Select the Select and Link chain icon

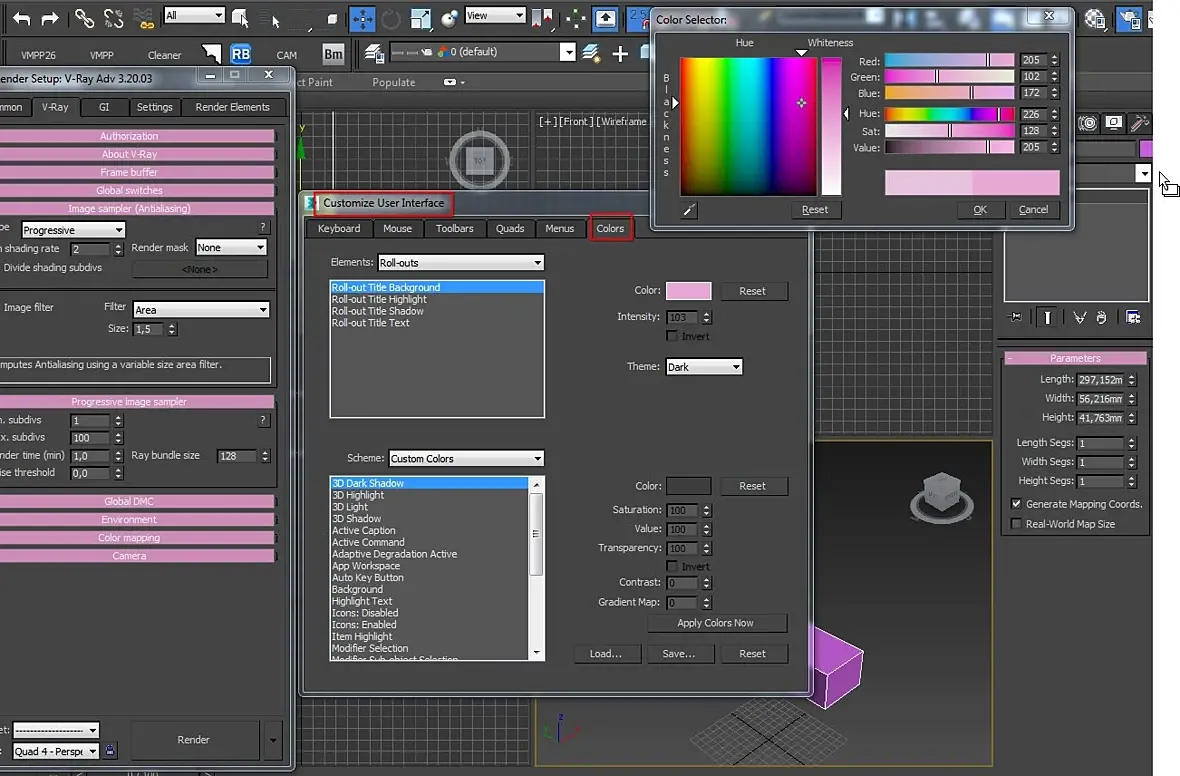click(x=85, y=18)
